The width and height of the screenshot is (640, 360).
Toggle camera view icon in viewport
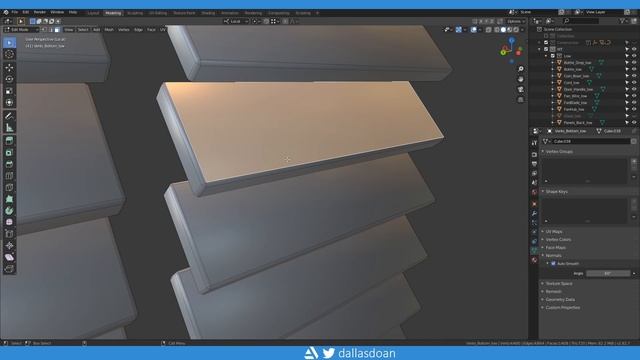[x=520, y=89]
